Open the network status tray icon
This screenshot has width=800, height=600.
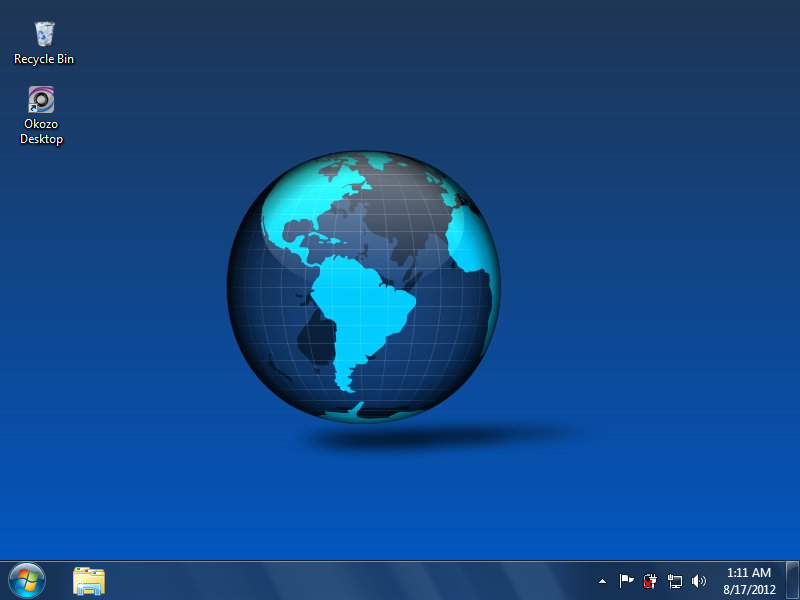tap(674, 581)
